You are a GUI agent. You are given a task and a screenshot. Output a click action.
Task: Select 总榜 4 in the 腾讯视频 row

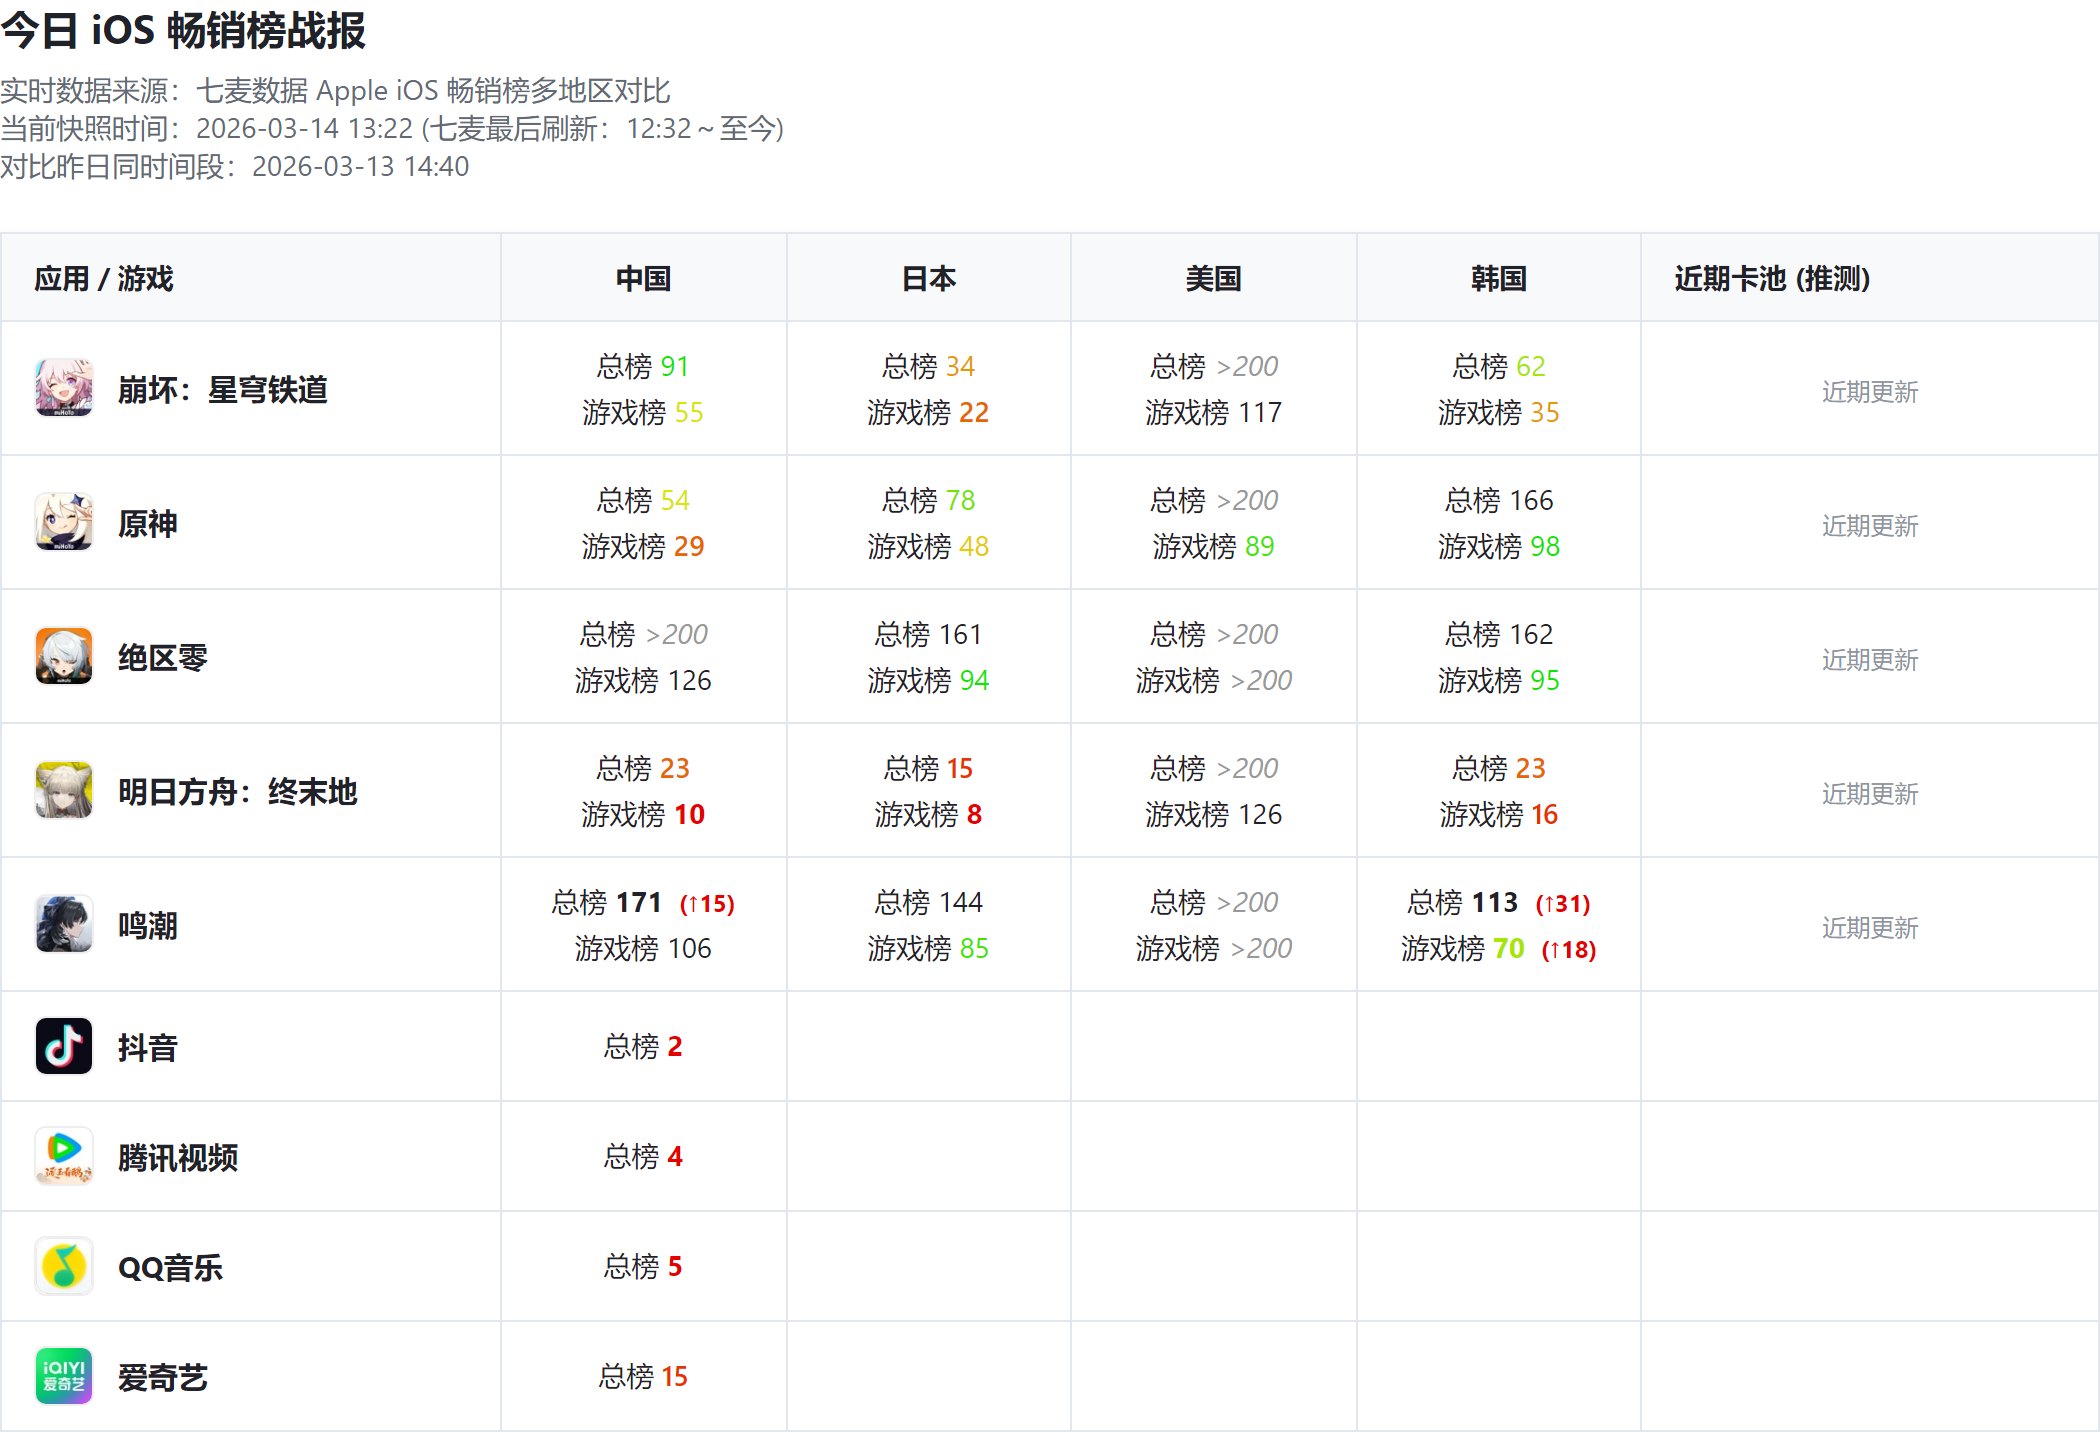click(x=643, y=1156)
